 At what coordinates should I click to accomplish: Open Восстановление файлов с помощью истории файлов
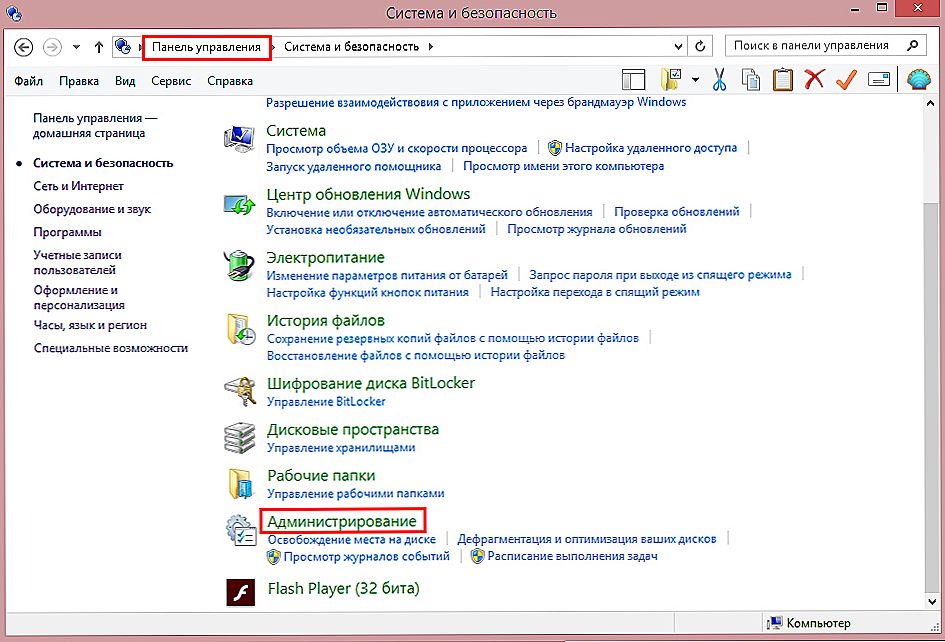(416, 356)
